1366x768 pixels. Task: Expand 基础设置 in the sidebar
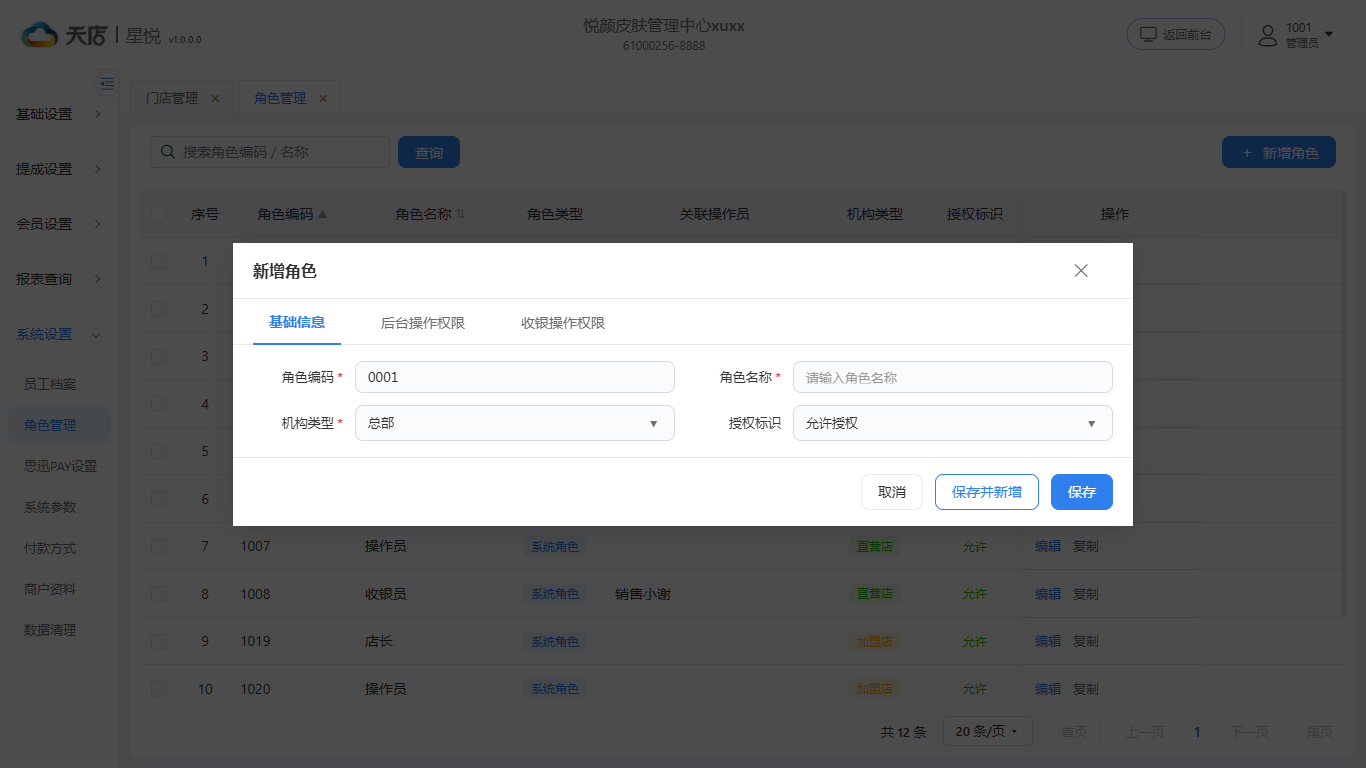[59, 114]
